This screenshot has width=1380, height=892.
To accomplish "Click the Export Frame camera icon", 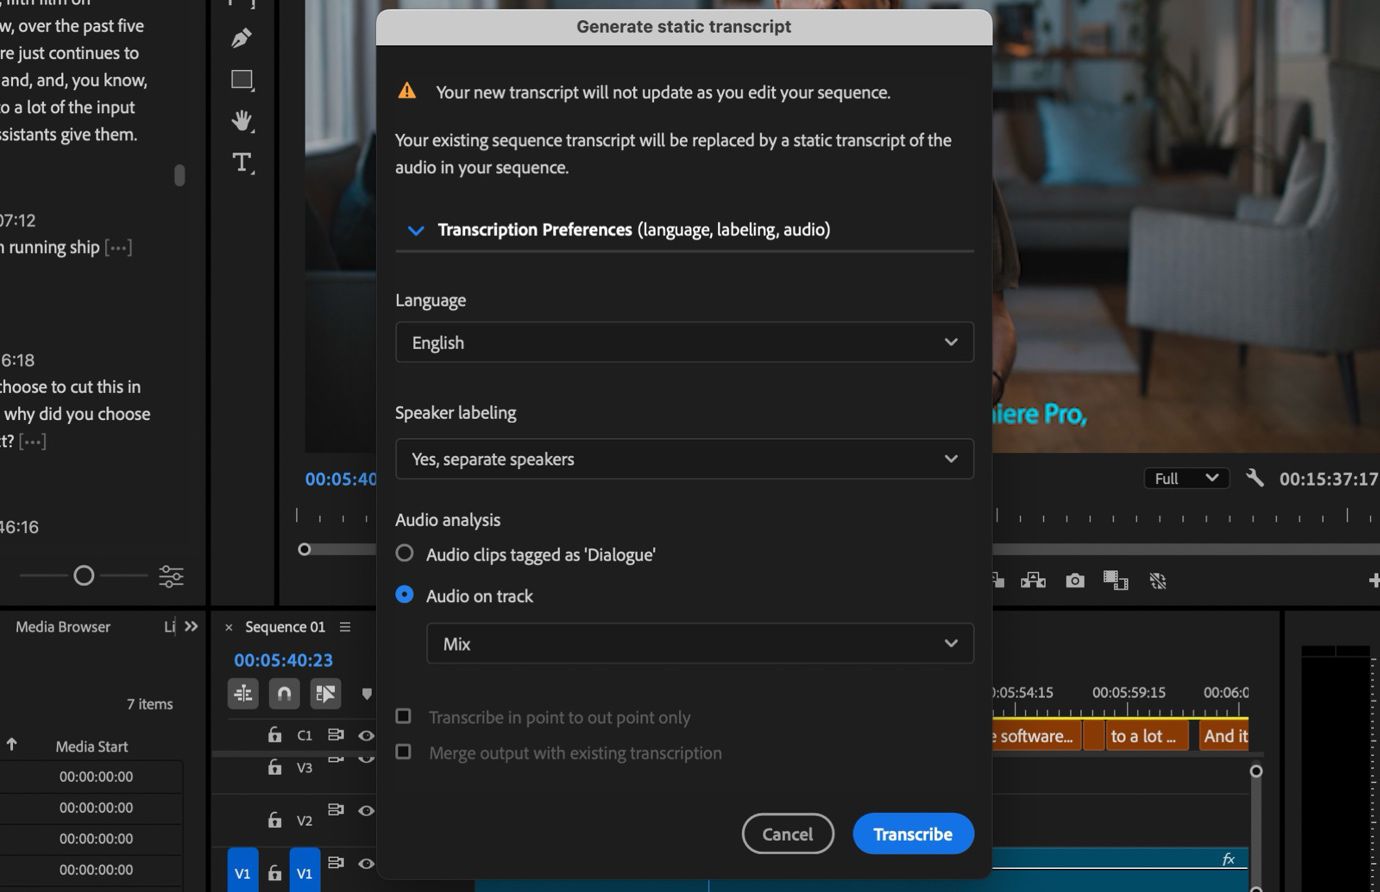I will tap(1074, 580).
